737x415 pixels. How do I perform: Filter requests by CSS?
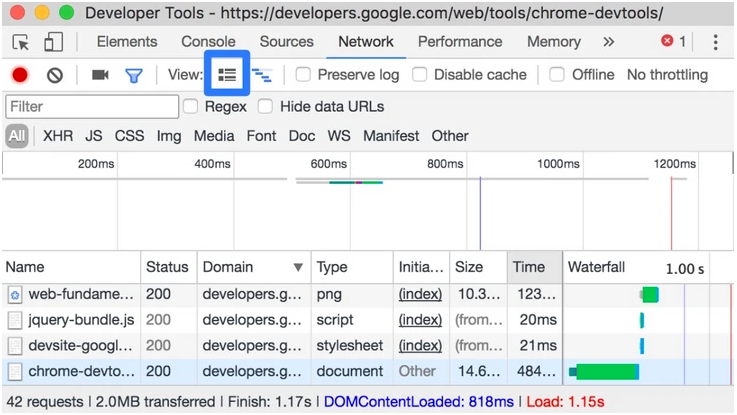pyautogui.click(x=129, y=136)
